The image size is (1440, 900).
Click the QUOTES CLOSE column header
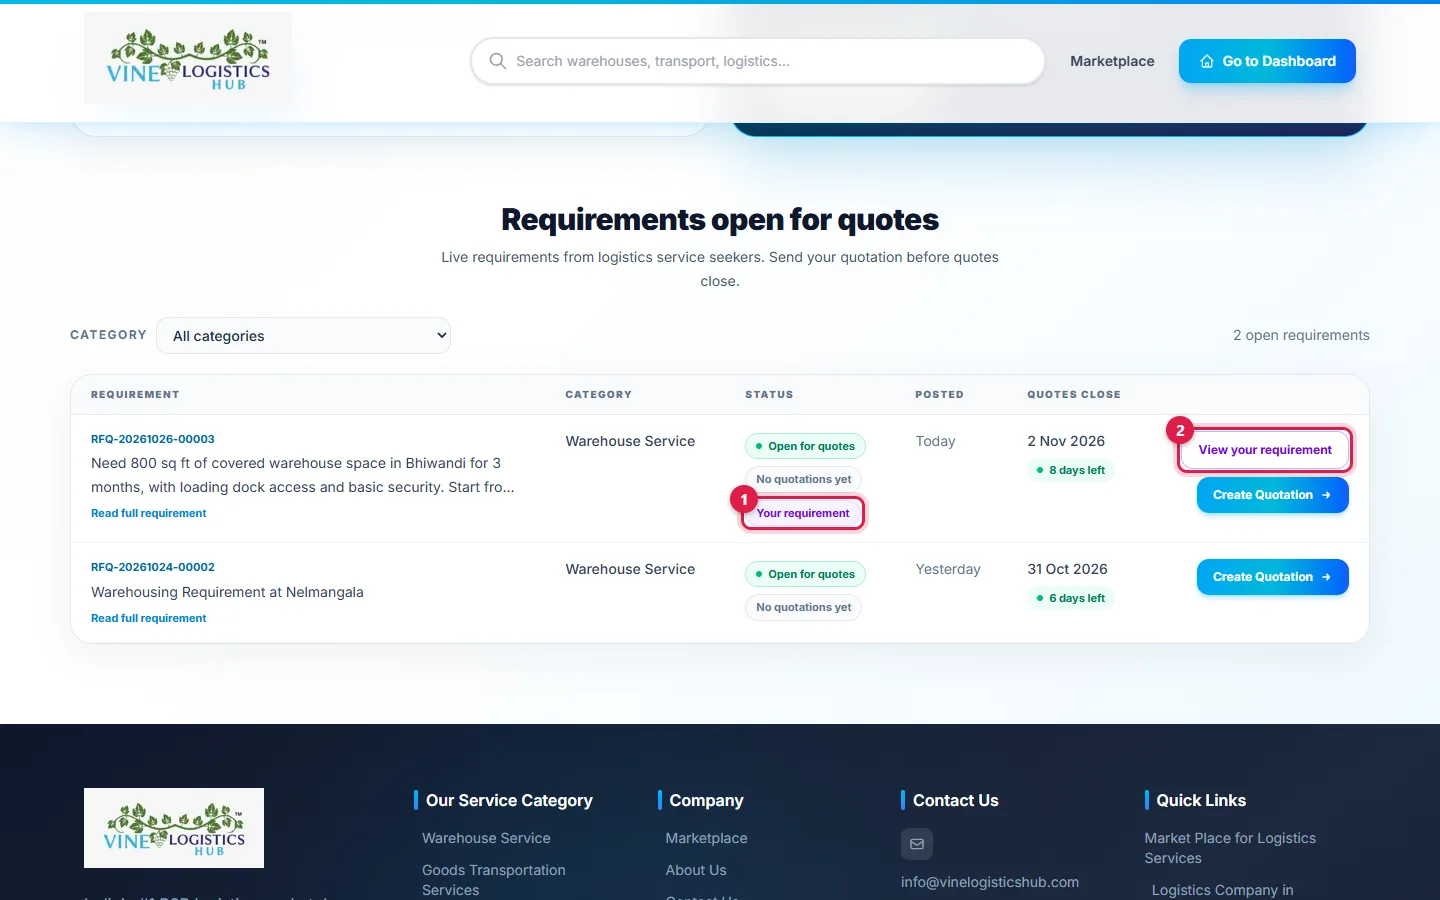pyautogui.click(x=1074, y=395)
